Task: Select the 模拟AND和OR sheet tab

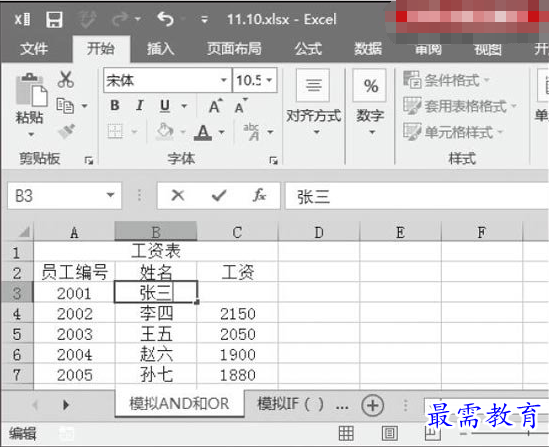Action: point(179,404)
